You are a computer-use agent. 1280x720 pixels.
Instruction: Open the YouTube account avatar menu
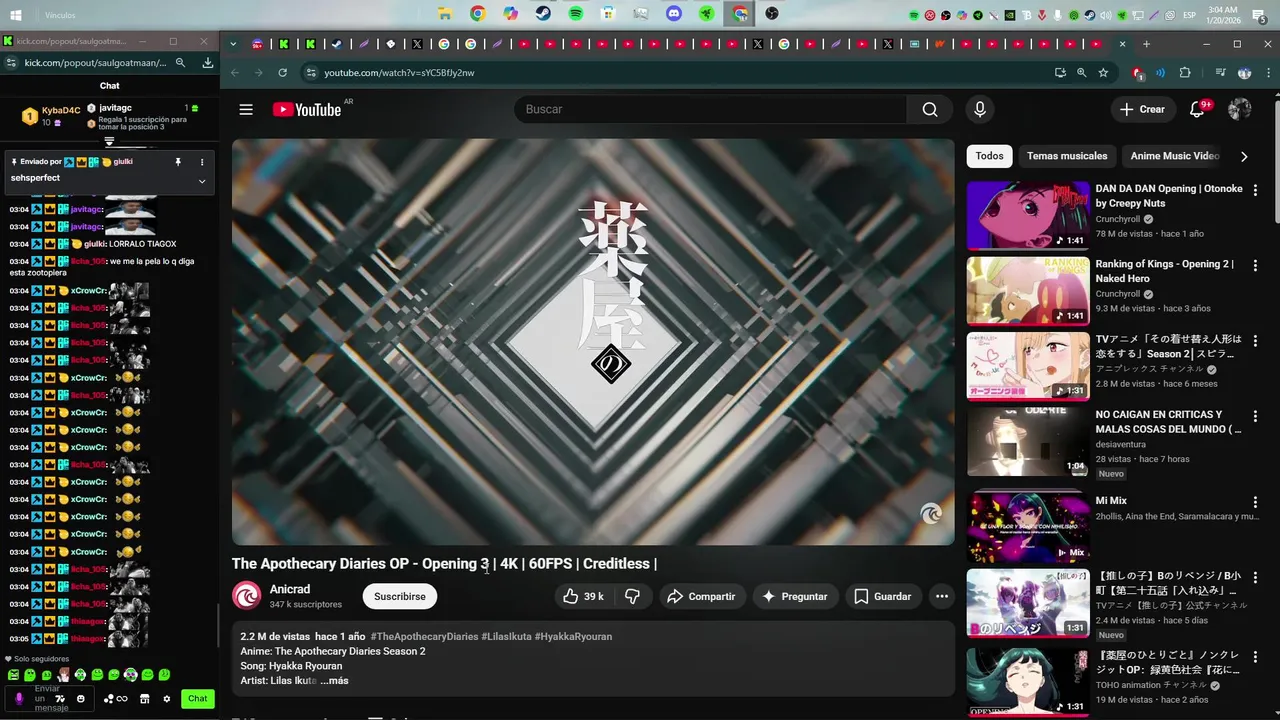point(1240,109)
